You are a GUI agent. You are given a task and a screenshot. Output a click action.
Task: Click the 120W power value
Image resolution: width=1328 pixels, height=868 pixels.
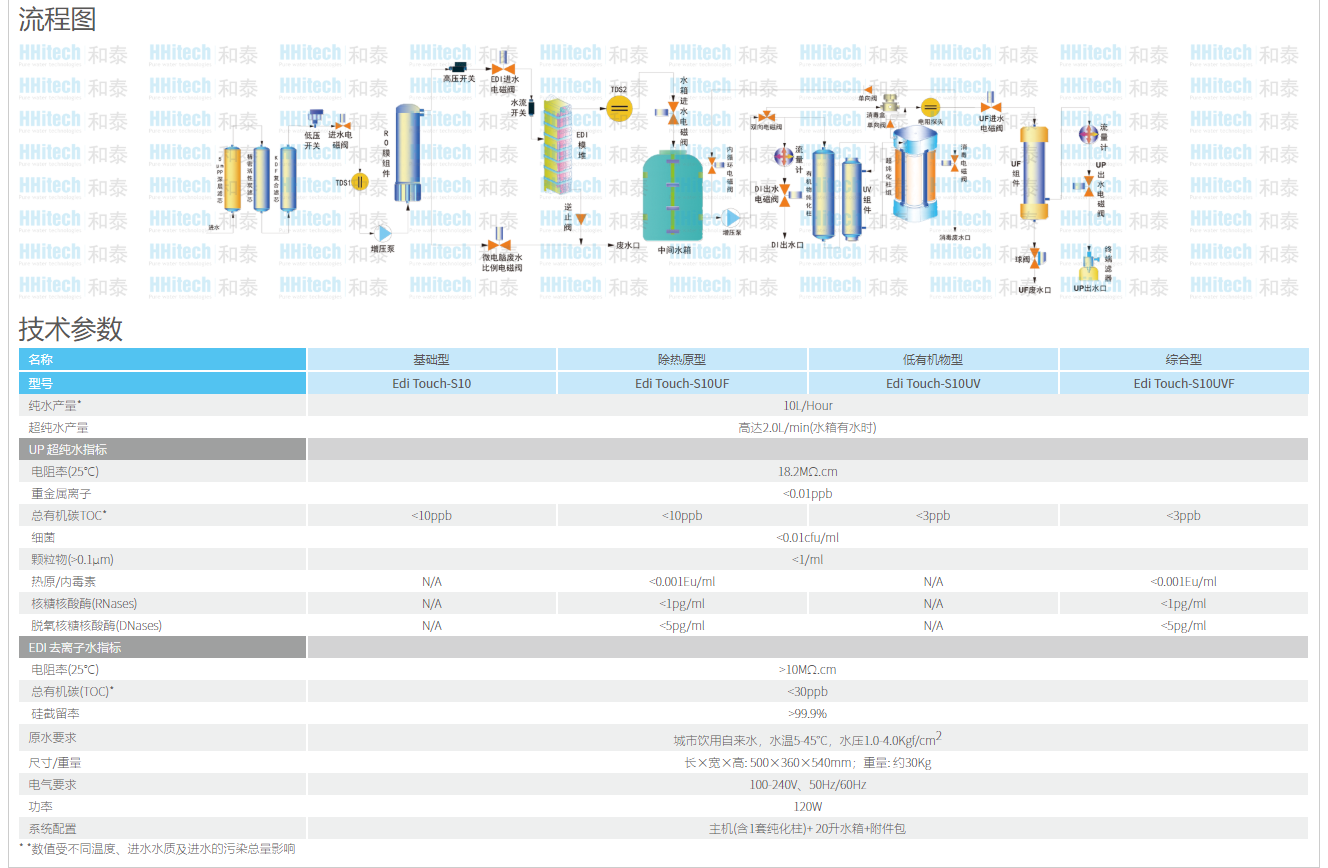[808, 806]
